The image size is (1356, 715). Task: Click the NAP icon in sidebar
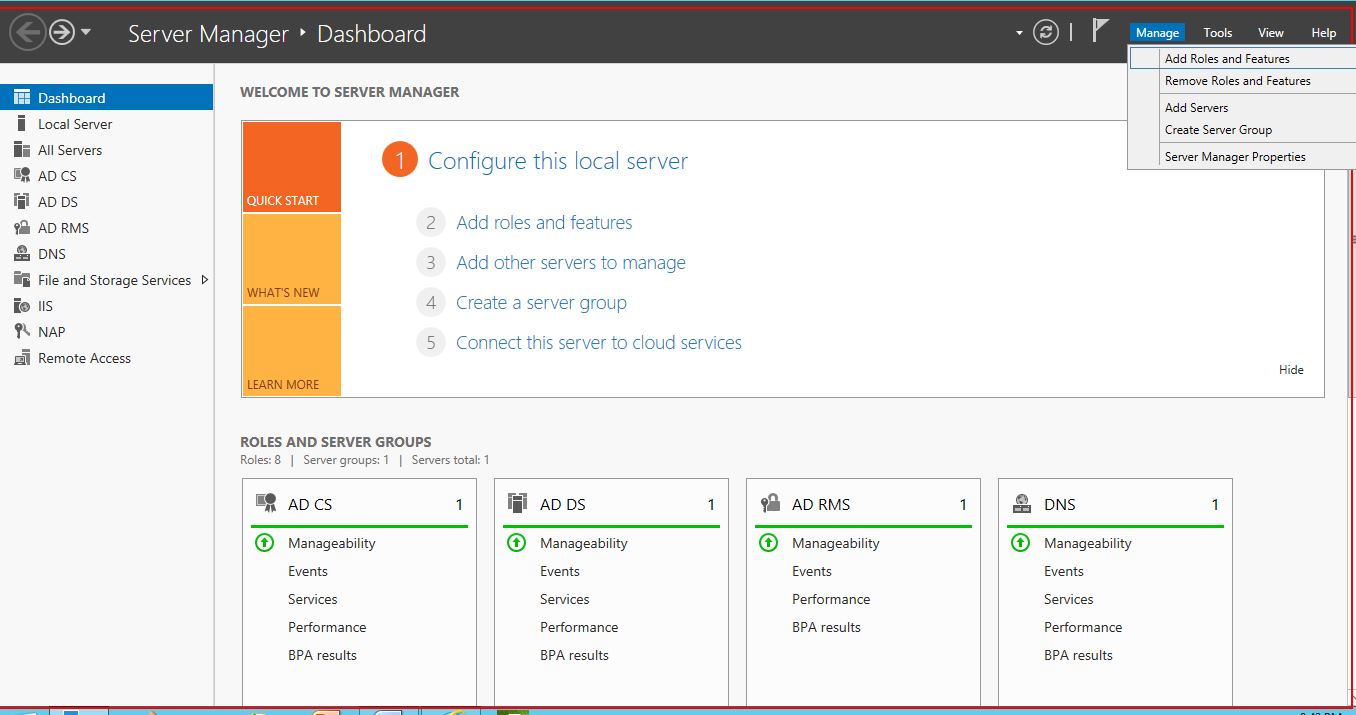click(22, 332)
